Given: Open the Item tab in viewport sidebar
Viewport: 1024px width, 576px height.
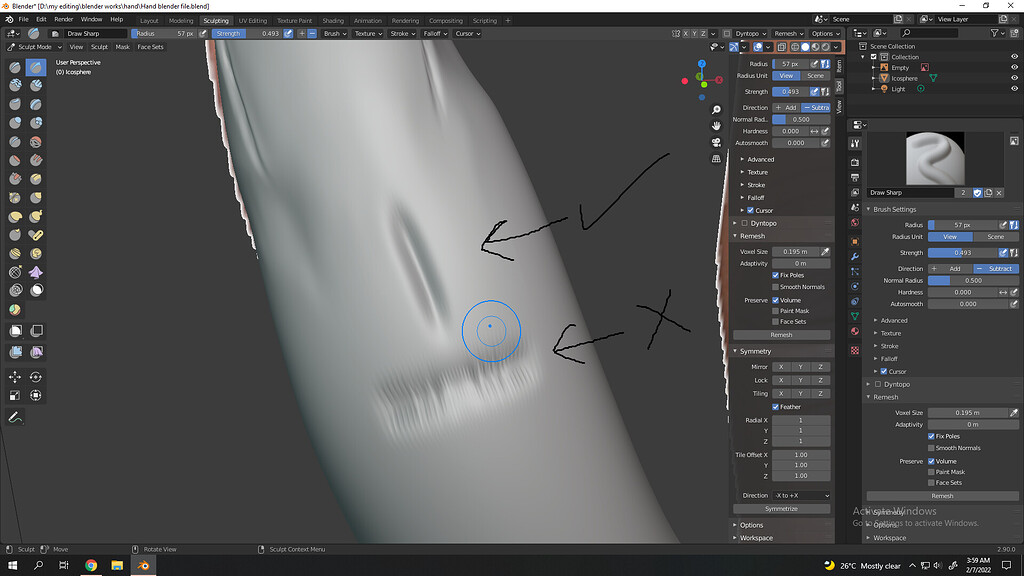Looking at the screenshot, I should pyautogui.click(x=839, y=66).
